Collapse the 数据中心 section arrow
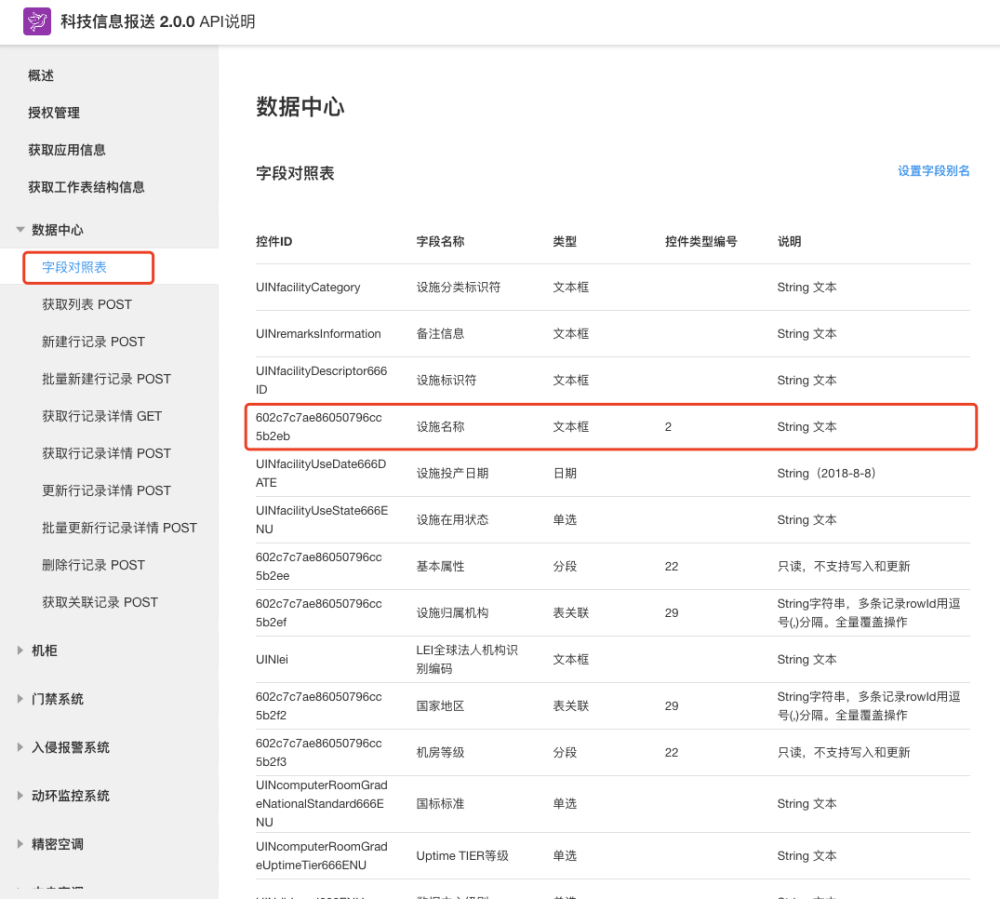 [20, 230]
